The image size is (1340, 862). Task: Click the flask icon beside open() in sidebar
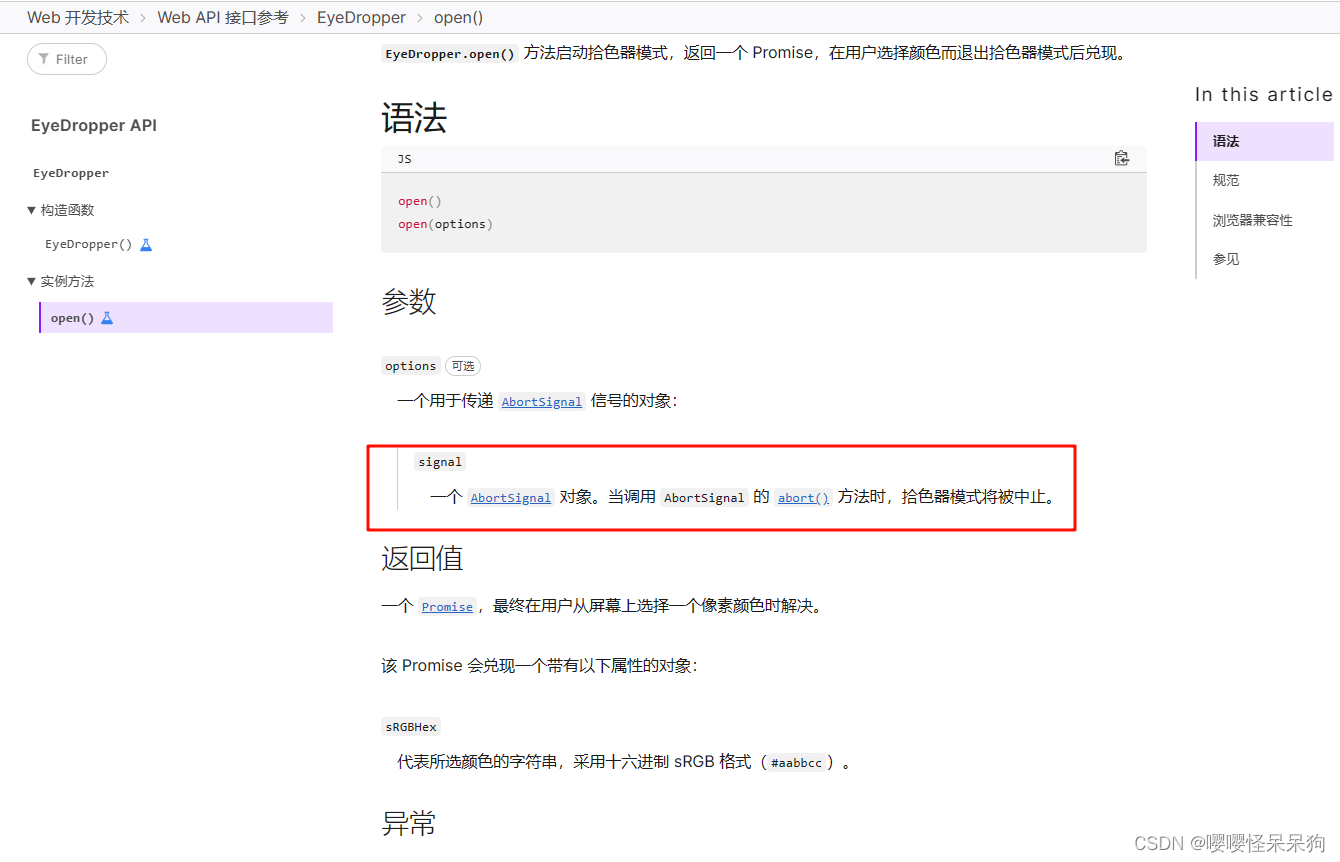pyautogui.click(x=107, y=318)
